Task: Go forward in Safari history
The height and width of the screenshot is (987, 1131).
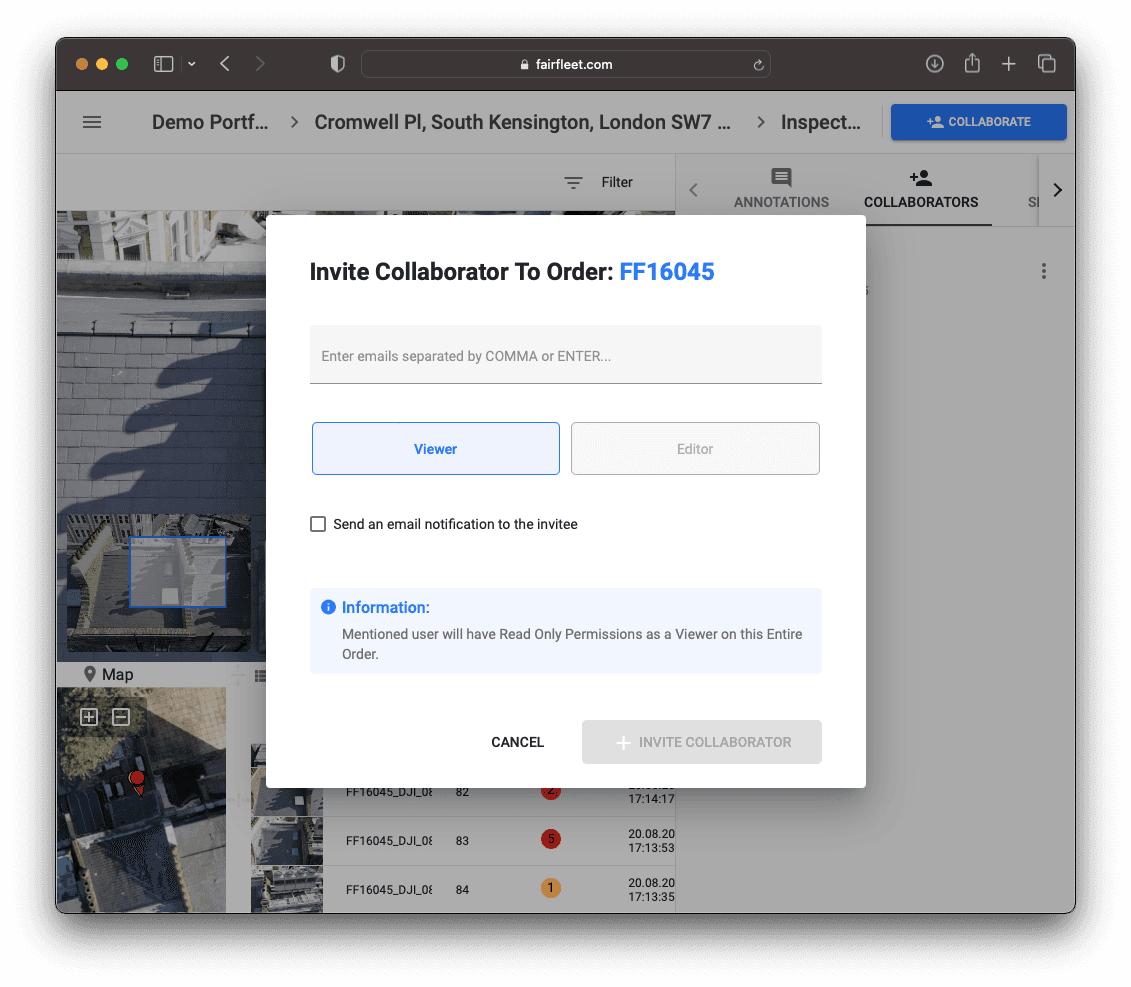Action: (260, 64)
